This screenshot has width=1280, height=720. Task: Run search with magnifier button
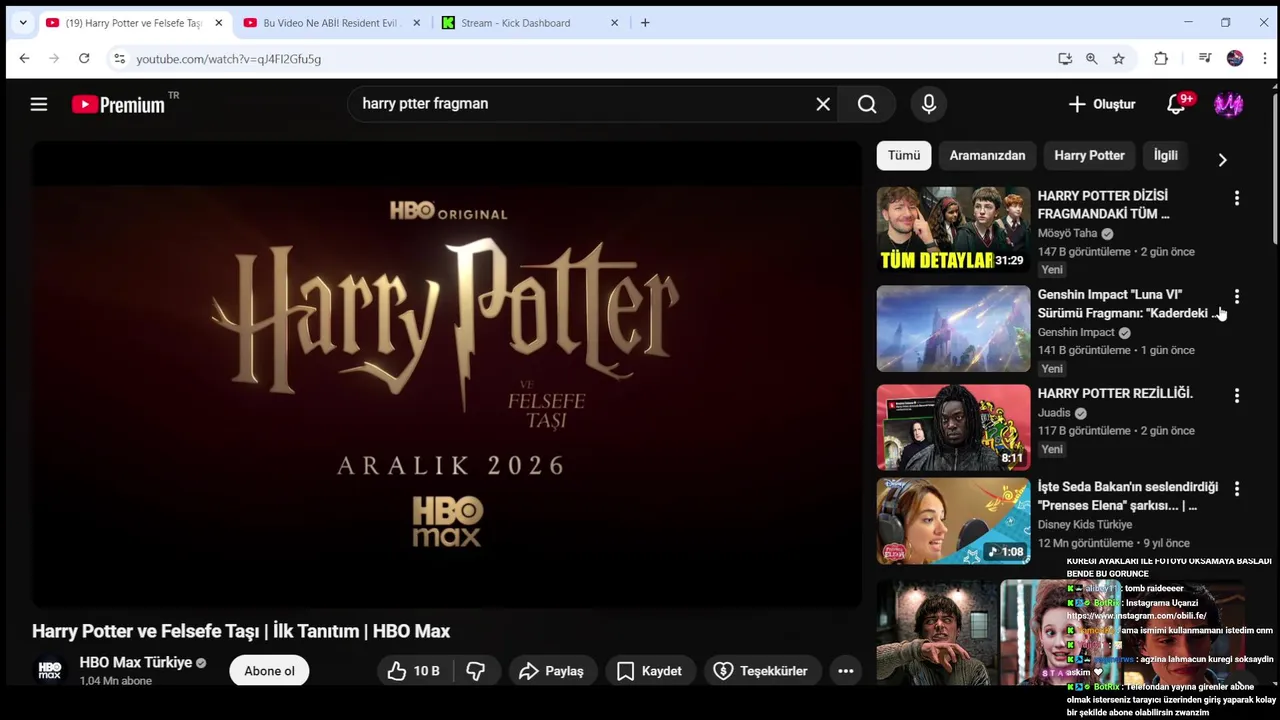point(867,104)
